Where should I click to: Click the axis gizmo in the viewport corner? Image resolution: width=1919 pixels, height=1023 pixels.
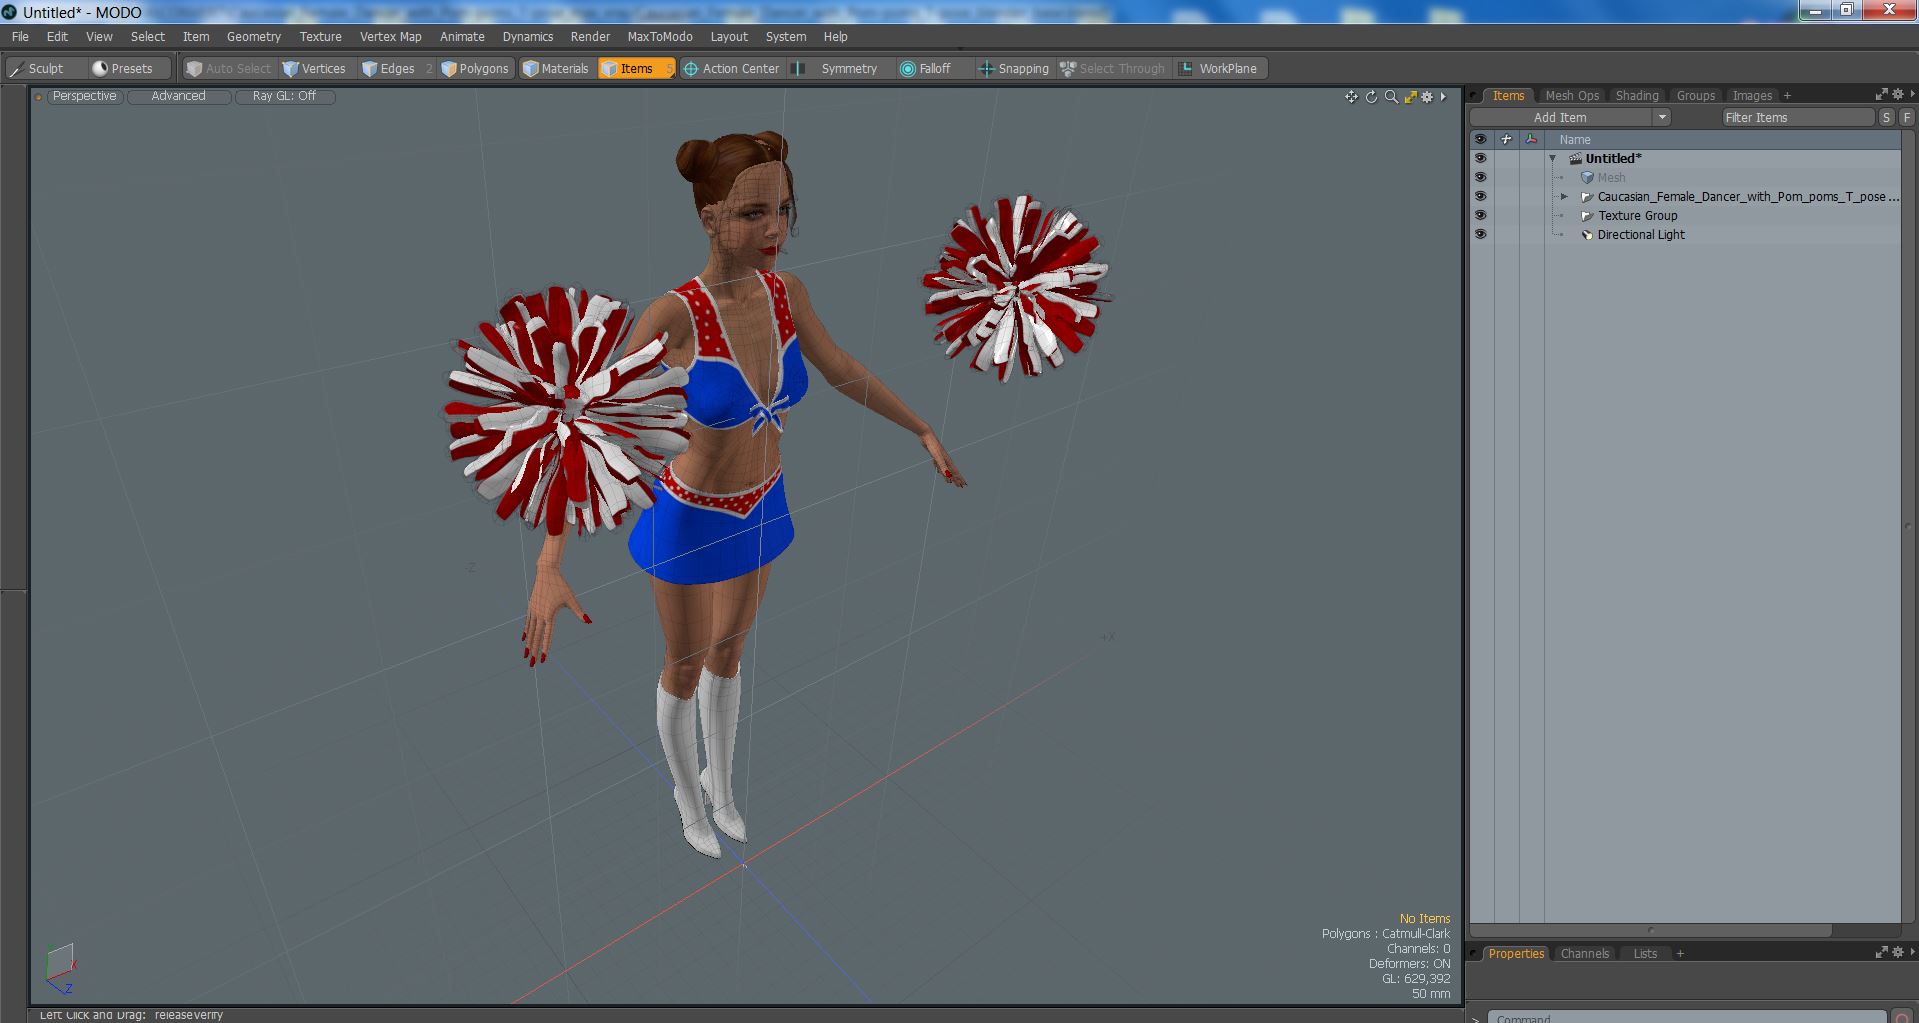[60, 968]
